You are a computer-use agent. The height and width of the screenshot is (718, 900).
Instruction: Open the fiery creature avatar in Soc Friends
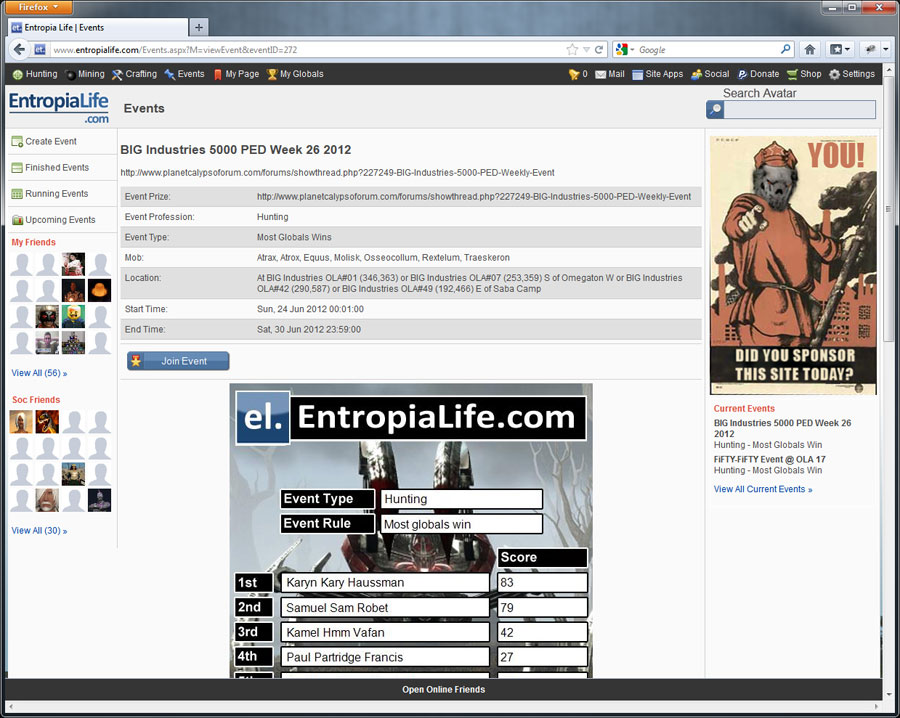(47, 422)
